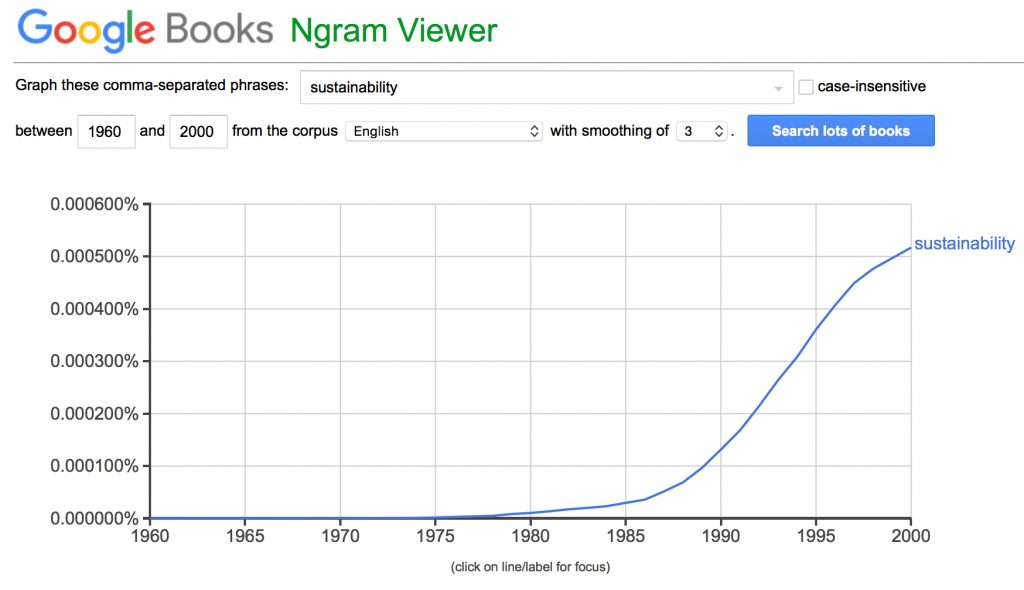Click the end year field showing 2000
The width and height of the screenshot is (1024, 590).
198,131
